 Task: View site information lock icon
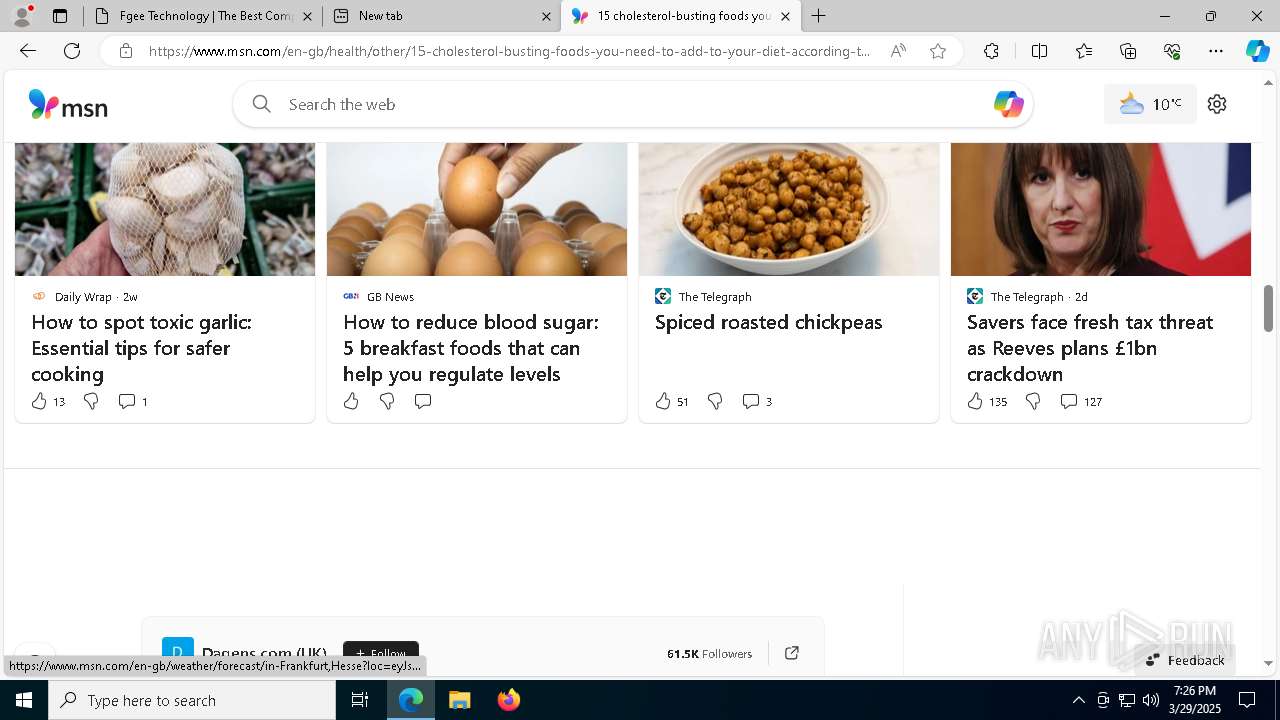click(x=126, y=51)
